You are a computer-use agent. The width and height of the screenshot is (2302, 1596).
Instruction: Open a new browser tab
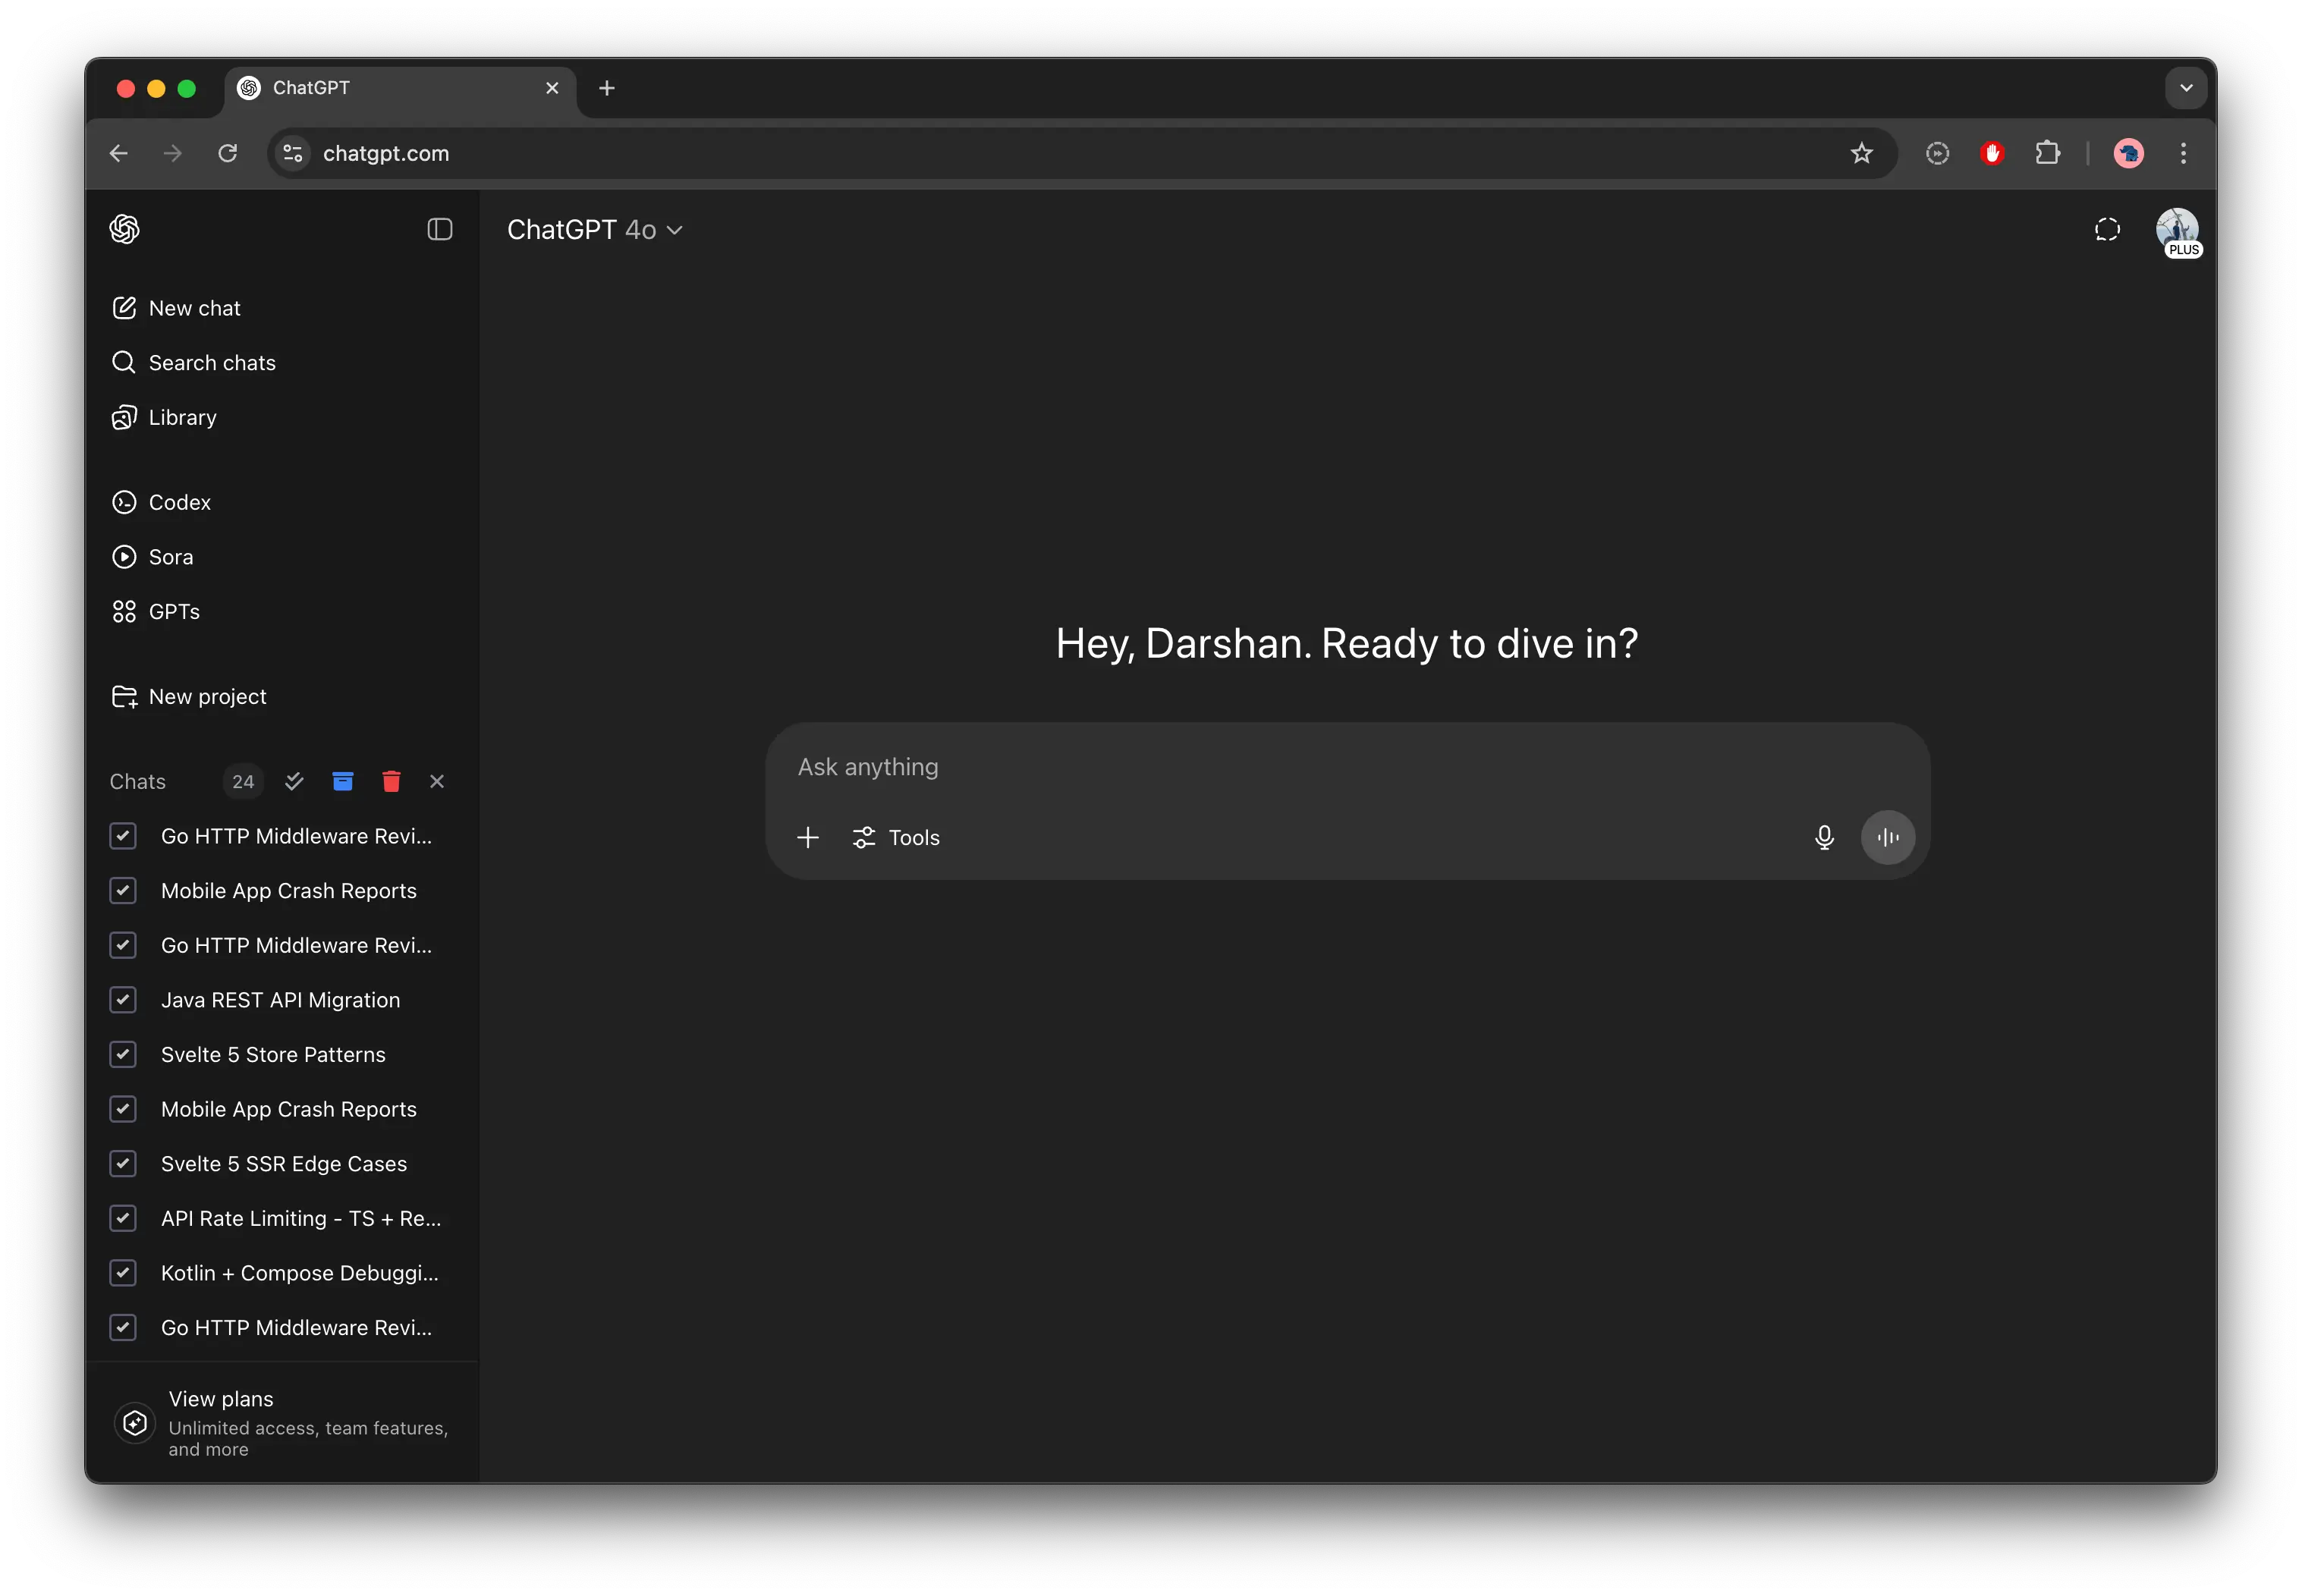click(x=607, y=88)
